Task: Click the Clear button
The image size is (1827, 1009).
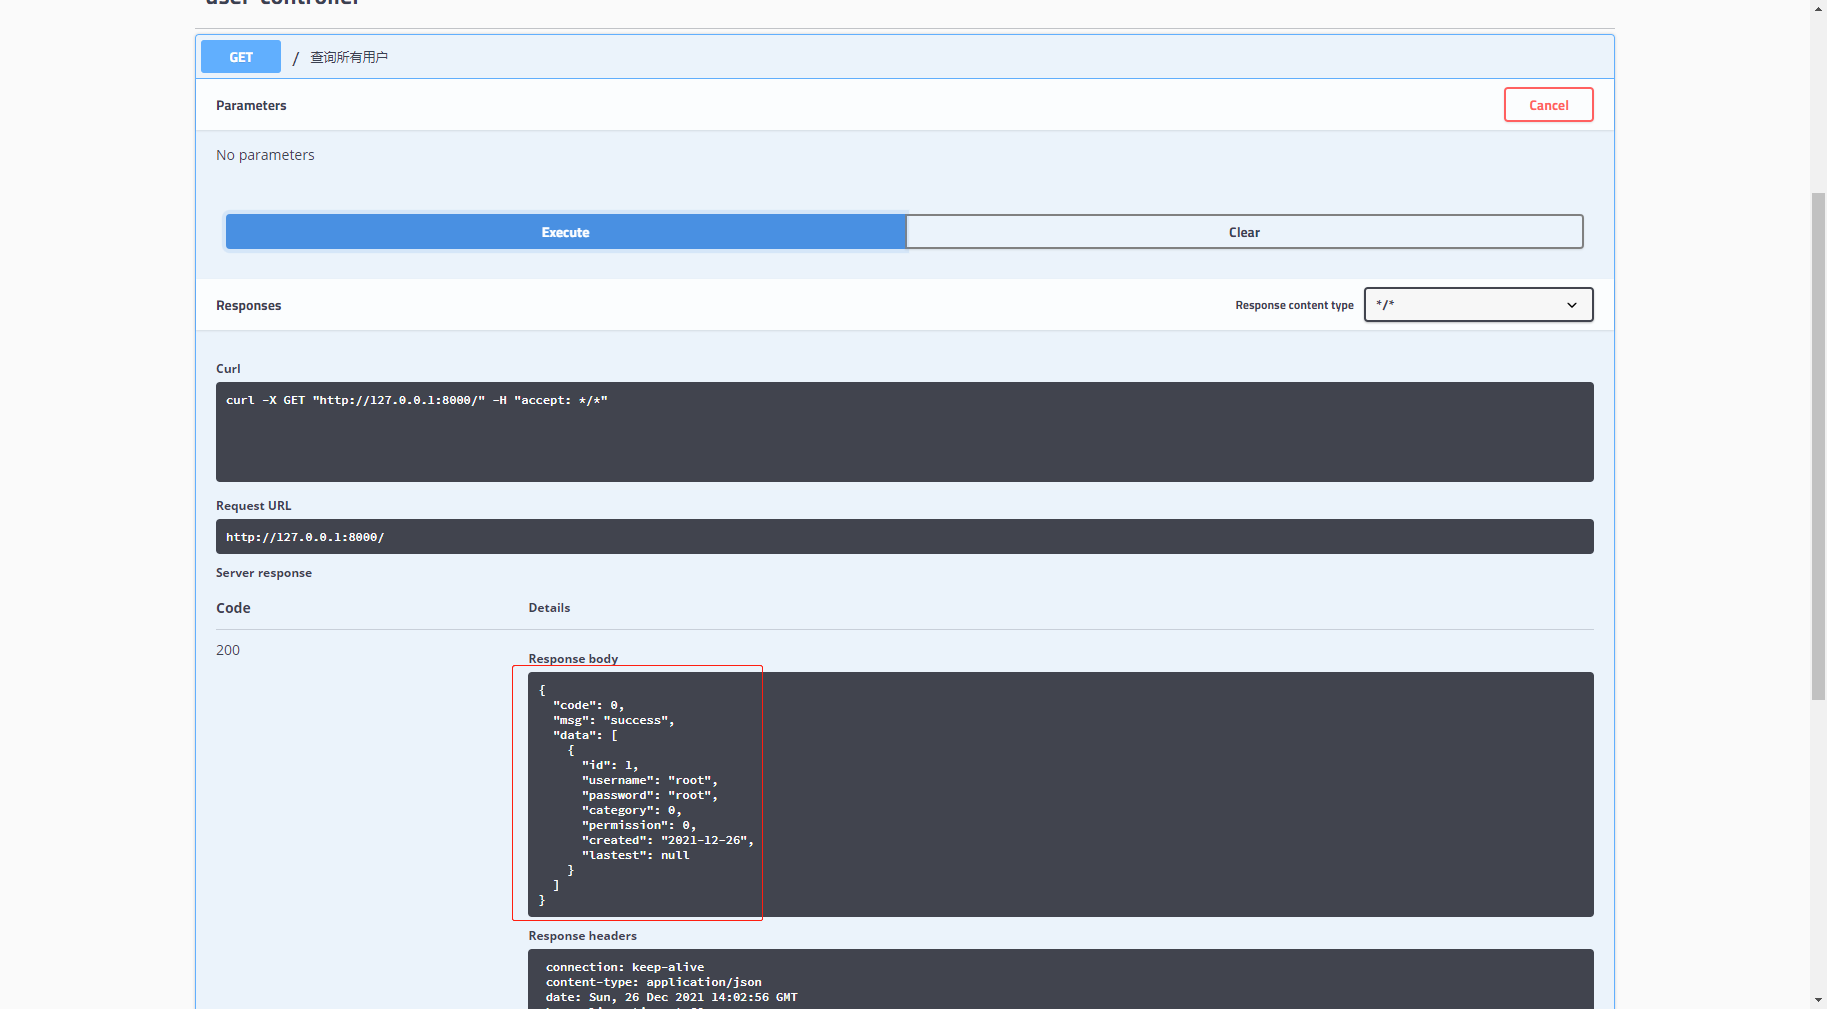Action: click(1244, 232)
